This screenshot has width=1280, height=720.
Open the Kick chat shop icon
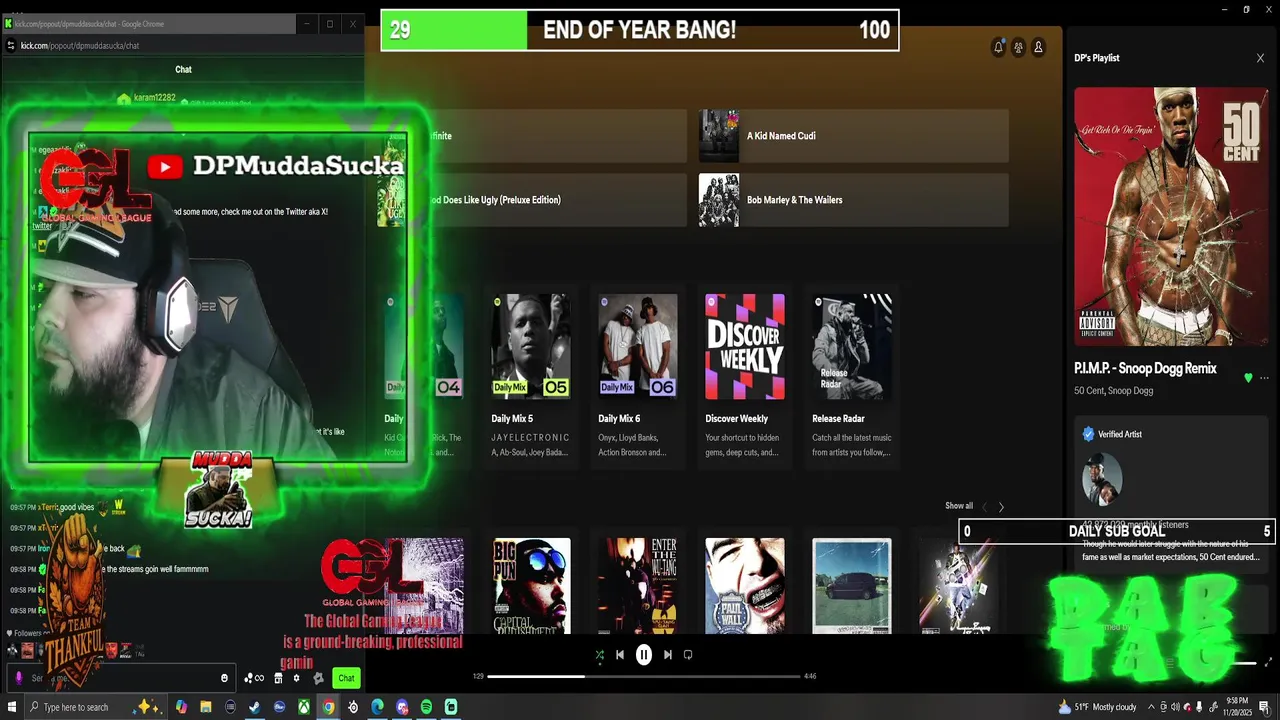[x=278, y=678]
